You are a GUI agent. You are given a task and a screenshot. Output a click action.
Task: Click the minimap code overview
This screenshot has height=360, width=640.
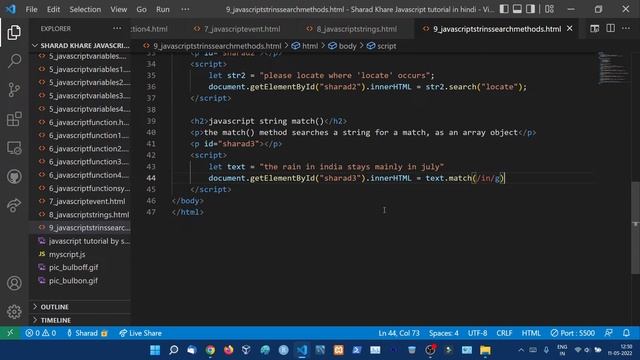tap(613, 67)
